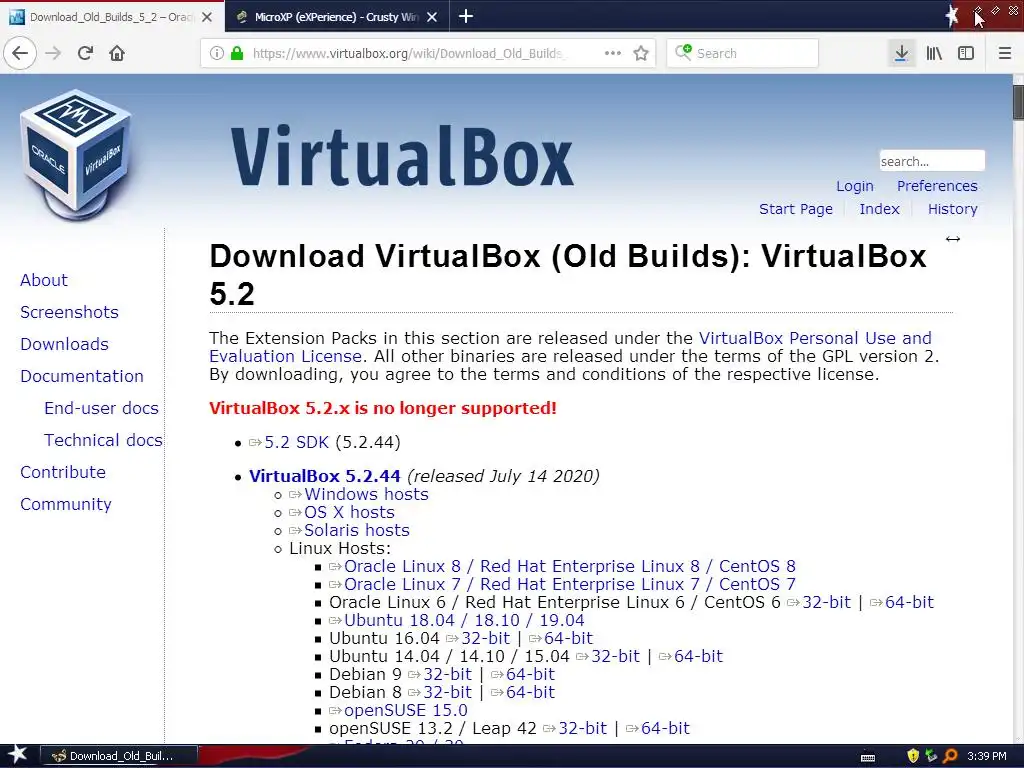Select Download_Old_Buil... taskbar button

click(x=119, y=756)
